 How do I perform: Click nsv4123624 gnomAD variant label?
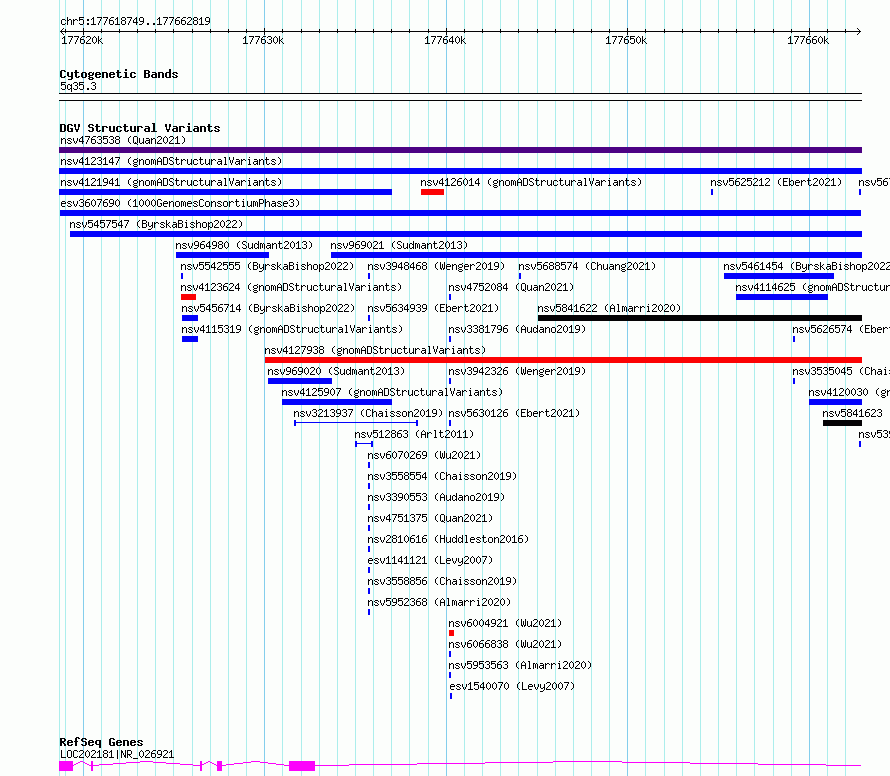coord(291,287)
